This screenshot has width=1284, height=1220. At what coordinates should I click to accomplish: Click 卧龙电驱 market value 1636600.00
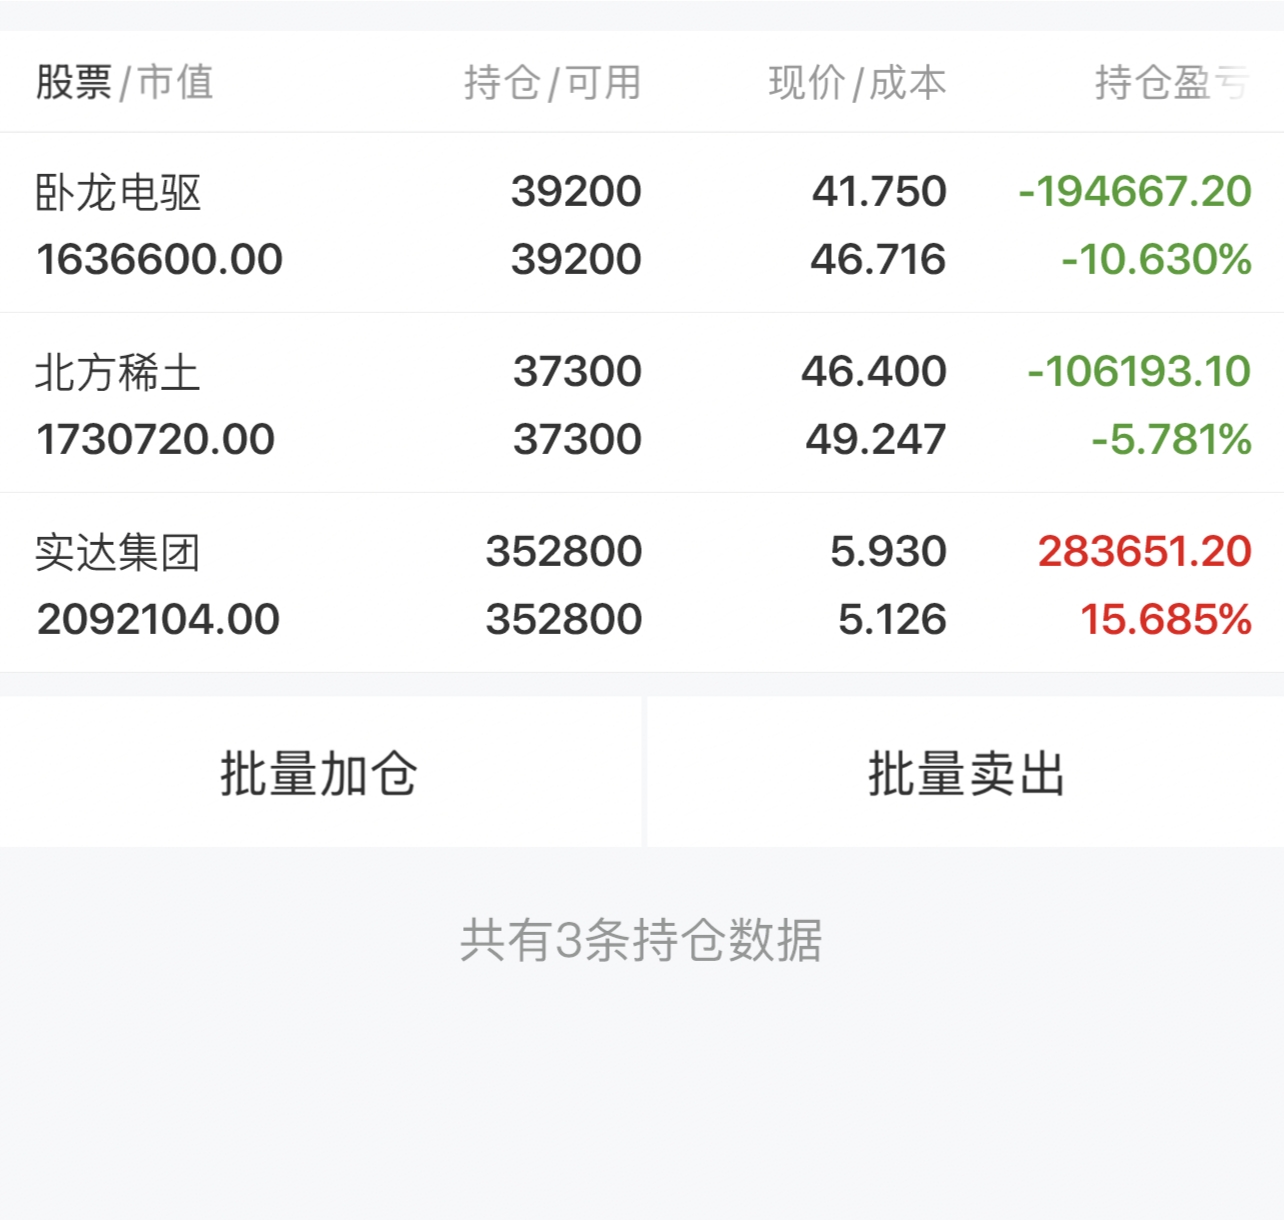pos(160,260)
